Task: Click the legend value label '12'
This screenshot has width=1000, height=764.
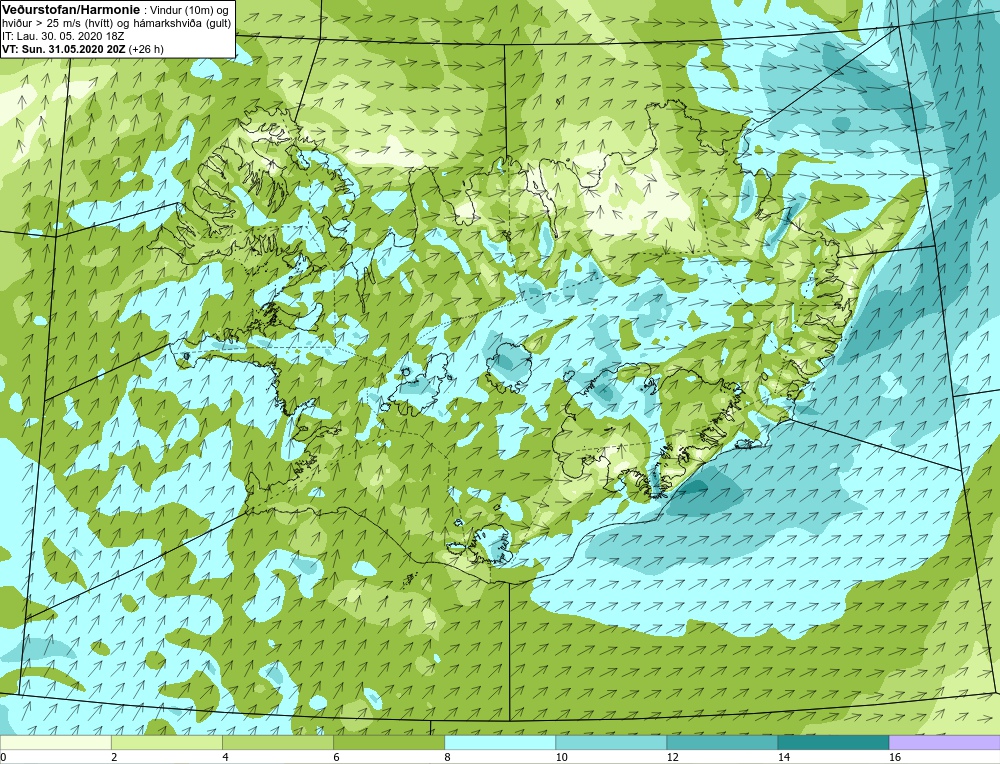Action: (672, 757)
